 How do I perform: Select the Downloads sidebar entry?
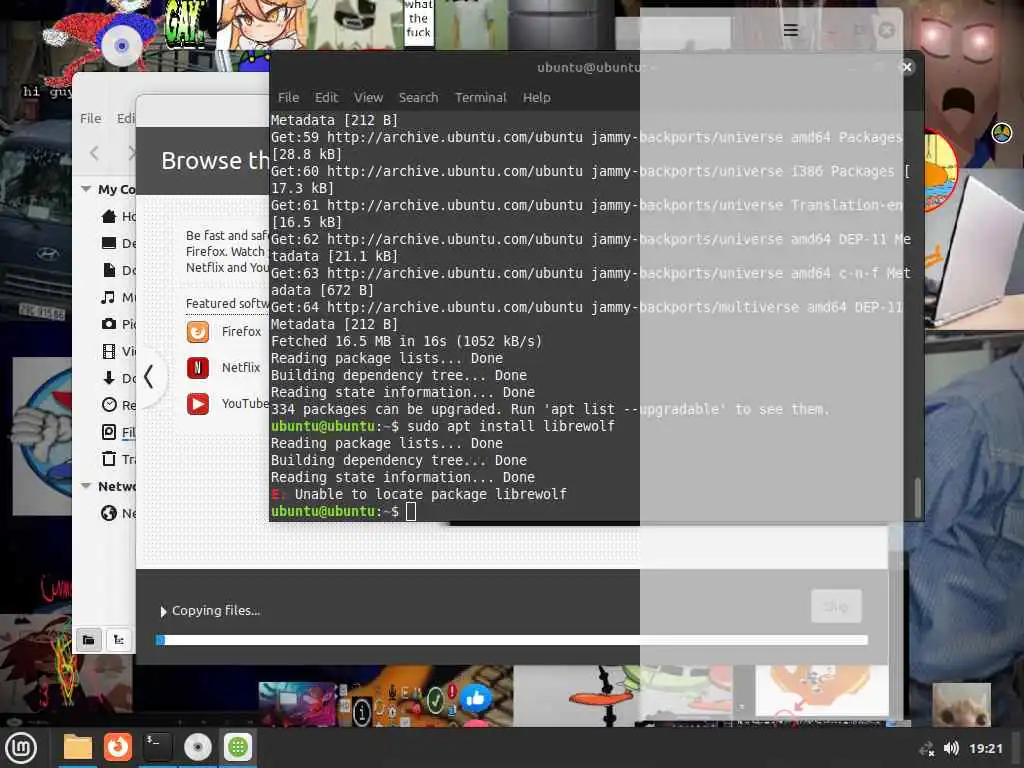118,378
